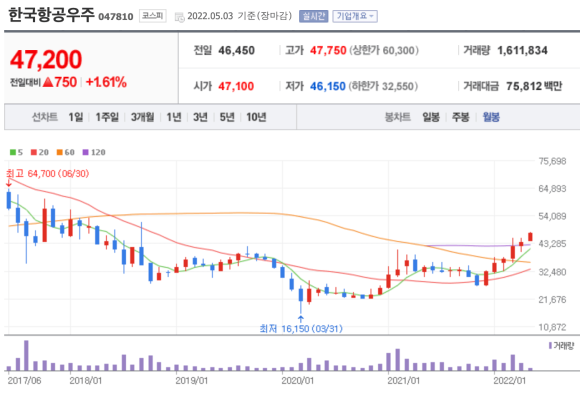Click the 선차트 label
Viewport: 580px width, 393px height.
(45, 117)
